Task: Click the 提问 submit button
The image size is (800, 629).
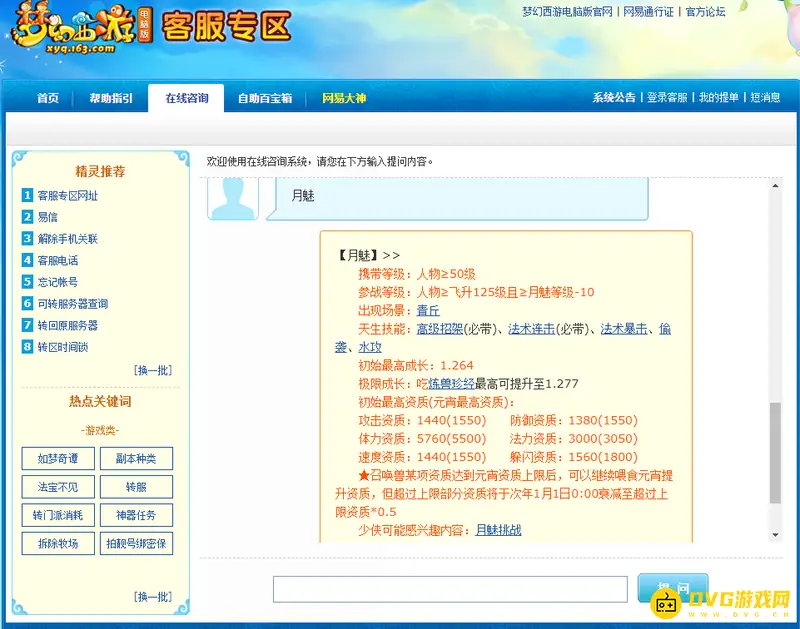Action: 673,588
